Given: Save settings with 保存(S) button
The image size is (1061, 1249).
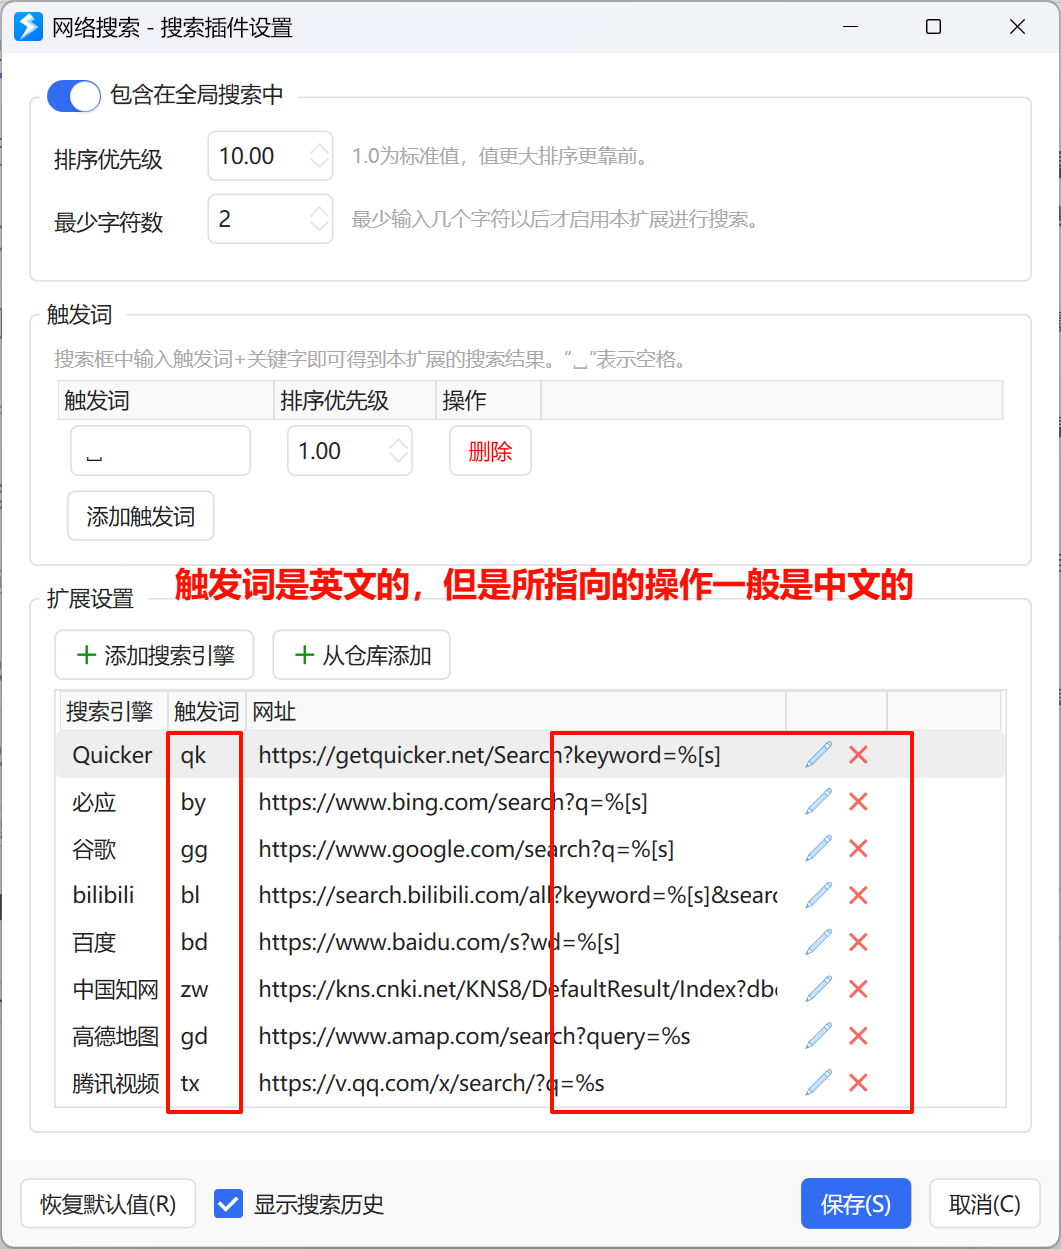Looking at the screenshot, I should tap(856, 1204).
